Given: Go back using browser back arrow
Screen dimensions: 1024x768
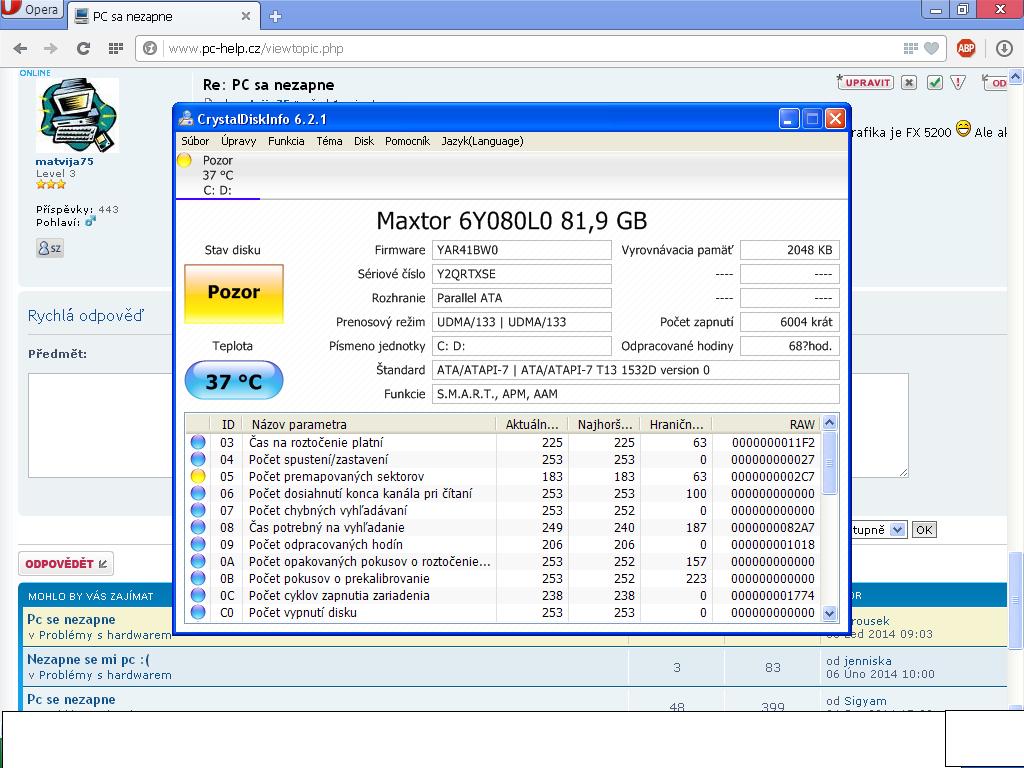Looking at the screenshot, I should pos(20,48).
